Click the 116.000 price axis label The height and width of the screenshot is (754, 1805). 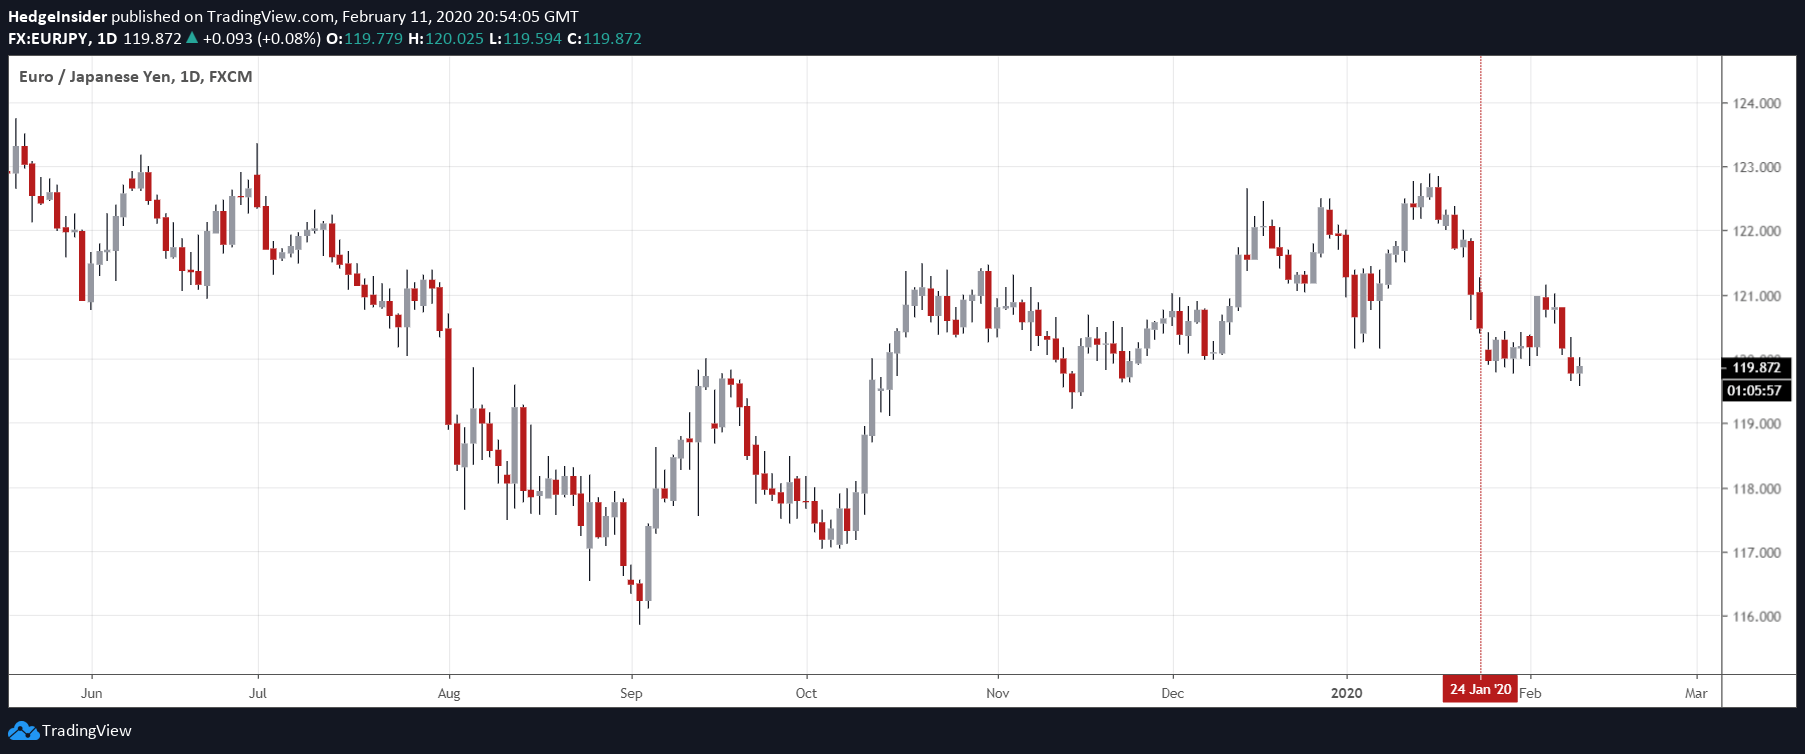(x=1757, y=617)
